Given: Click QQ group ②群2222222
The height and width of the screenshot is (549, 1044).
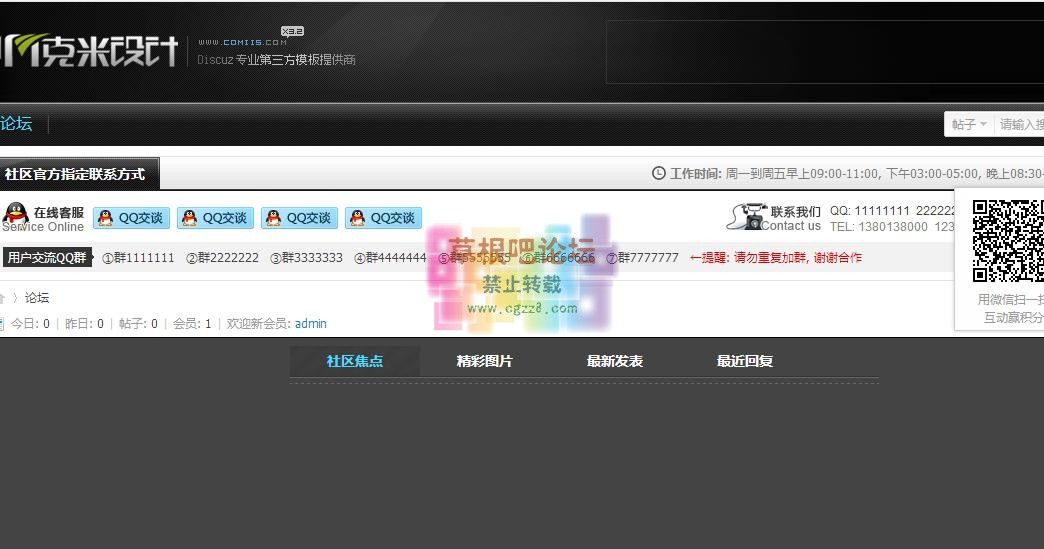Looking at the screenshot, I should [222, 258].
